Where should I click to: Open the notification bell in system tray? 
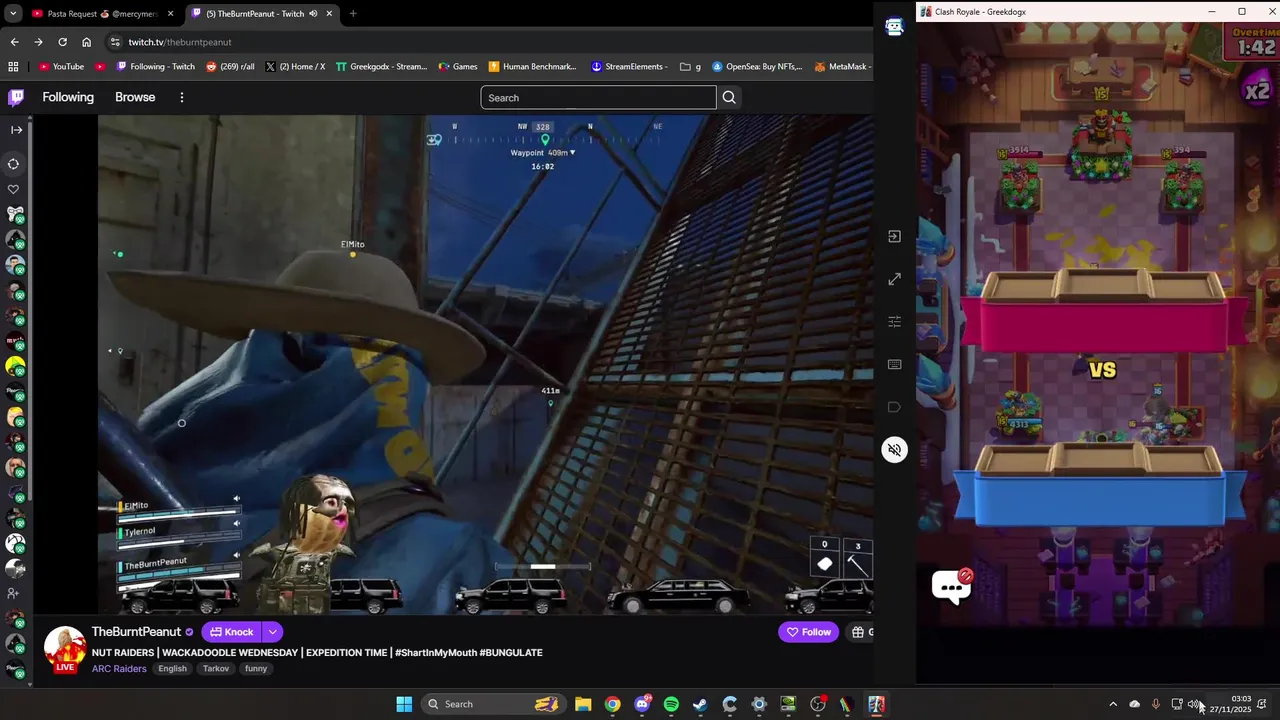click(x=1262, y=704)
